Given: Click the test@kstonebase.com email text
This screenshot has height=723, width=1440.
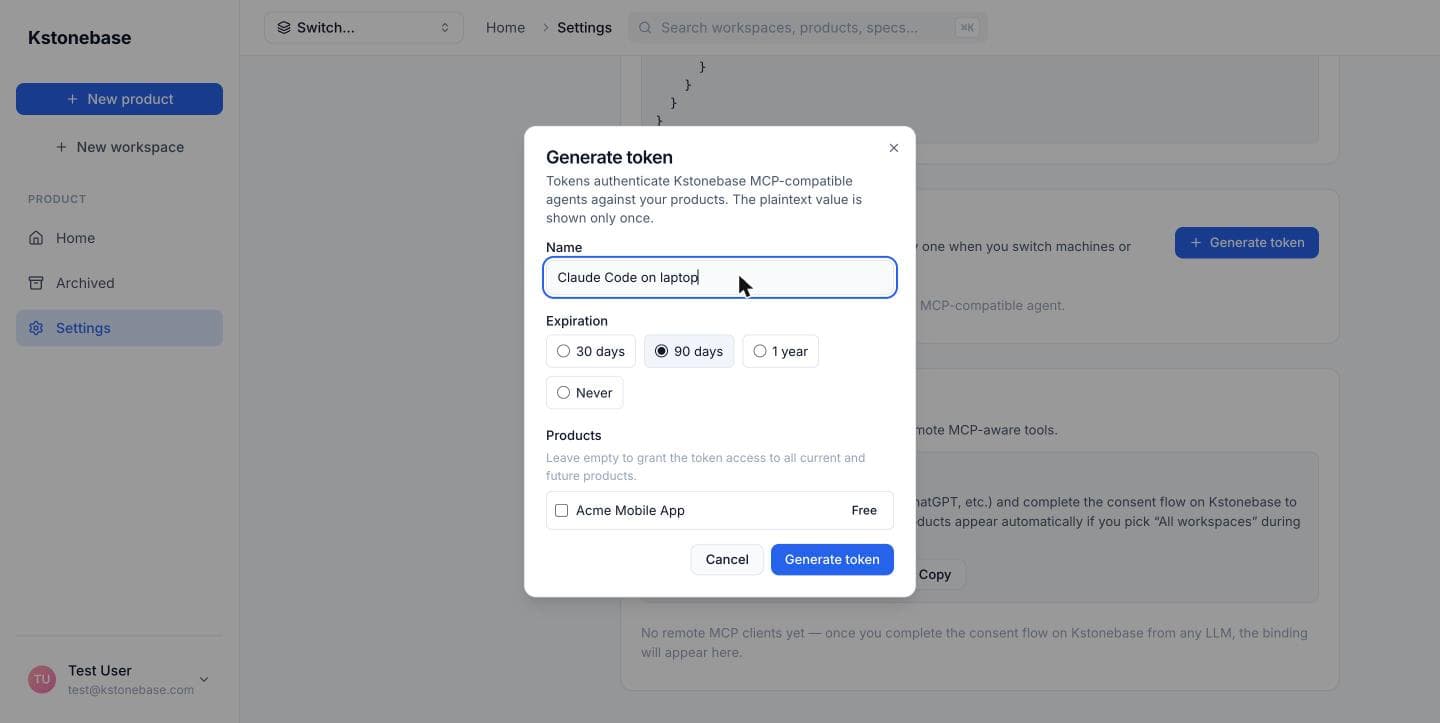Looking at the screenshot, I should (131, 690).
